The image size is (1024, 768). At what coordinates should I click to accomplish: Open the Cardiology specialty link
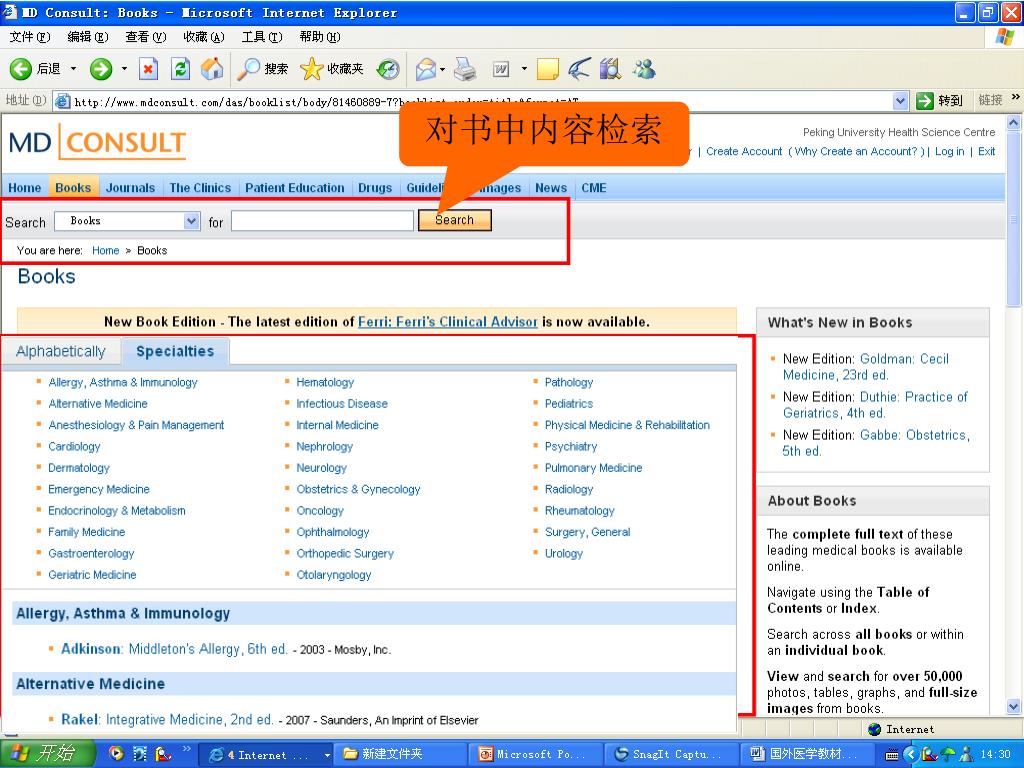[74, 447]
